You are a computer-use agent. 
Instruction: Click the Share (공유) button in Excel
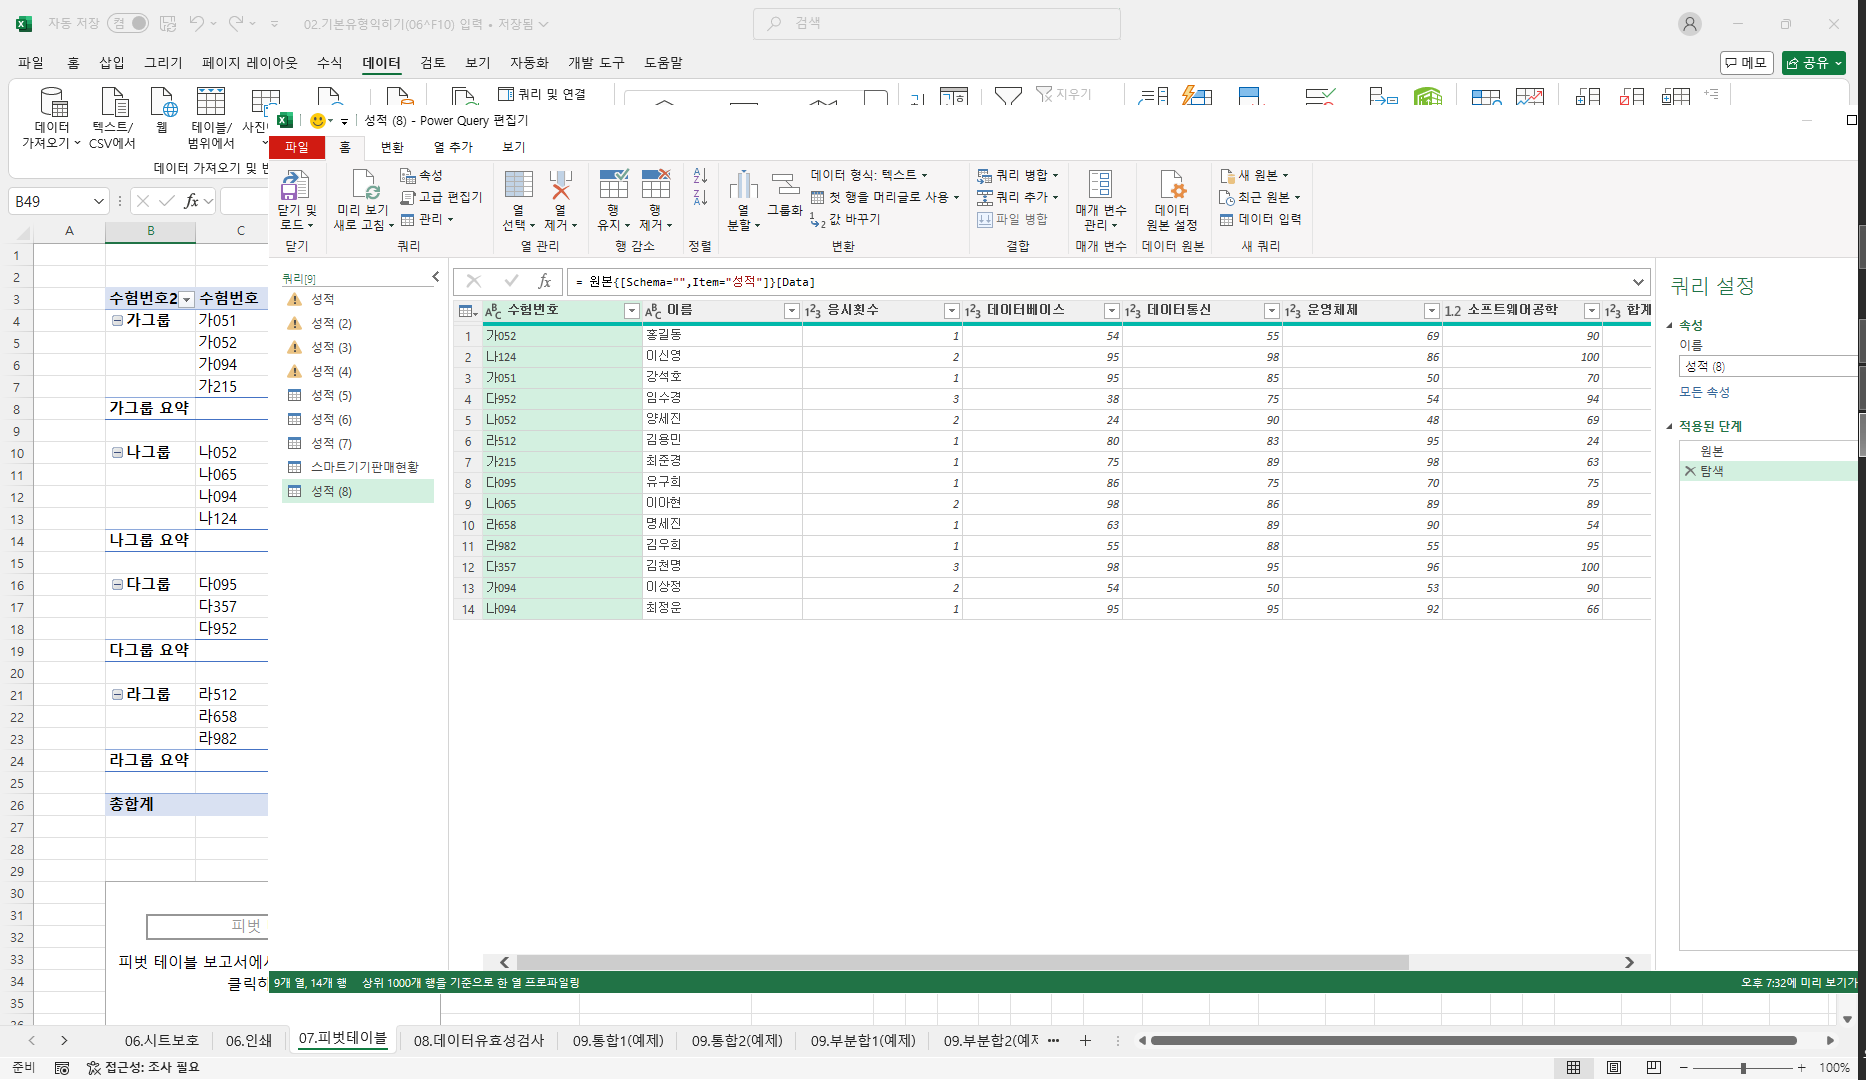pyautogui.click(x=1814, y=63)
